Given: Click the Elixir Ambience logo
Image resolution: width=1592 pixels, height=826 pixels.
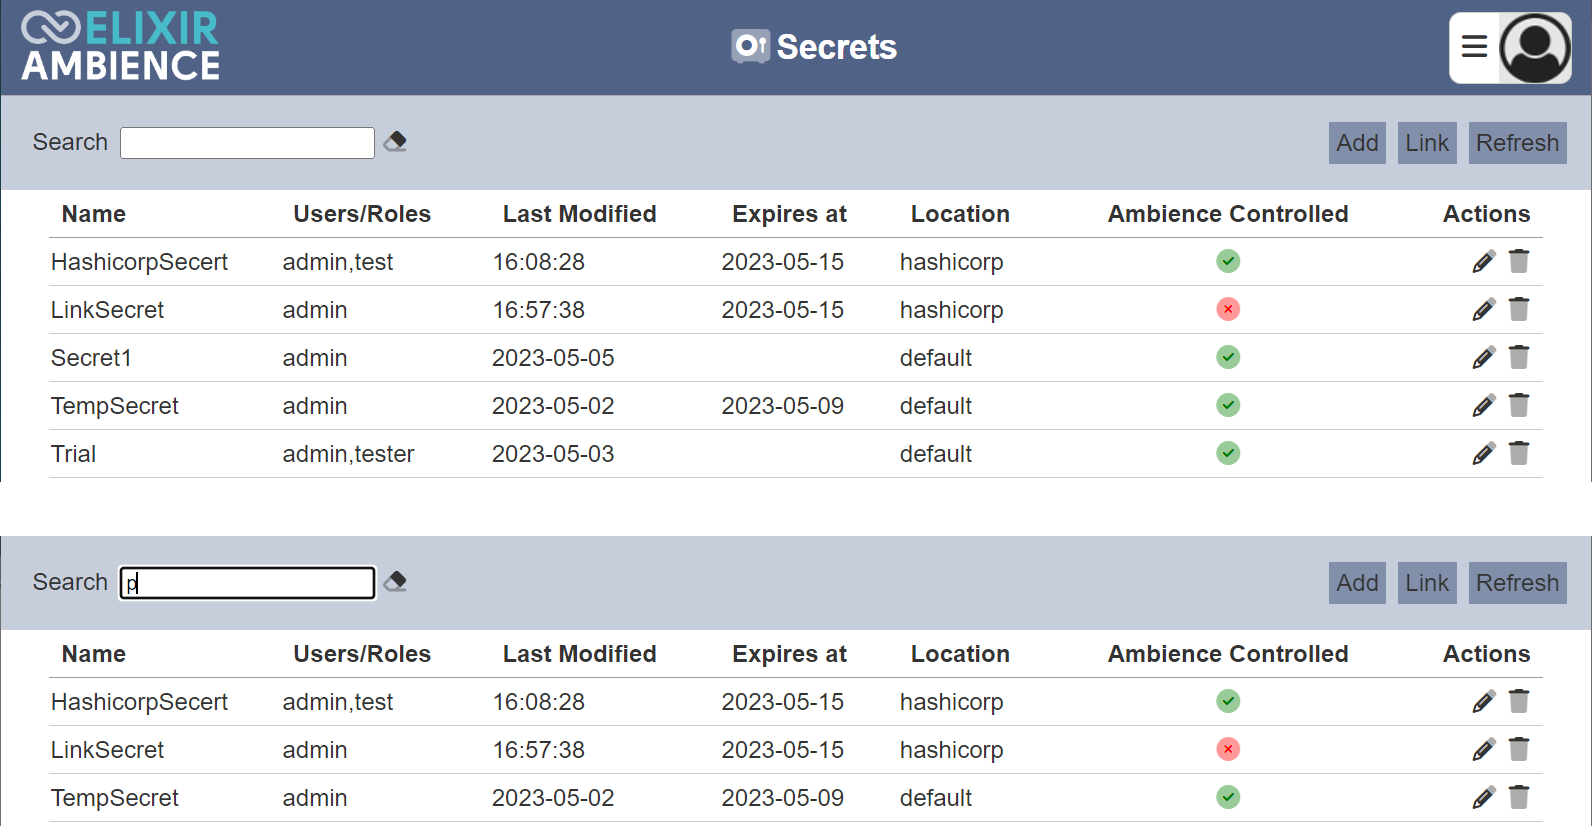Looking at the screenshot, I should point(121,46).
